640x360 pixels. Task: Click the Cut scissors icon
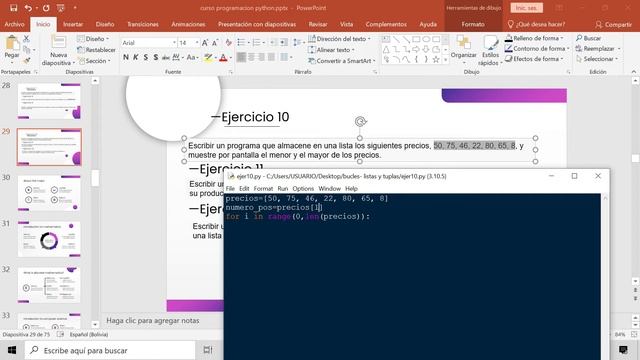click(x=27, y=39)
